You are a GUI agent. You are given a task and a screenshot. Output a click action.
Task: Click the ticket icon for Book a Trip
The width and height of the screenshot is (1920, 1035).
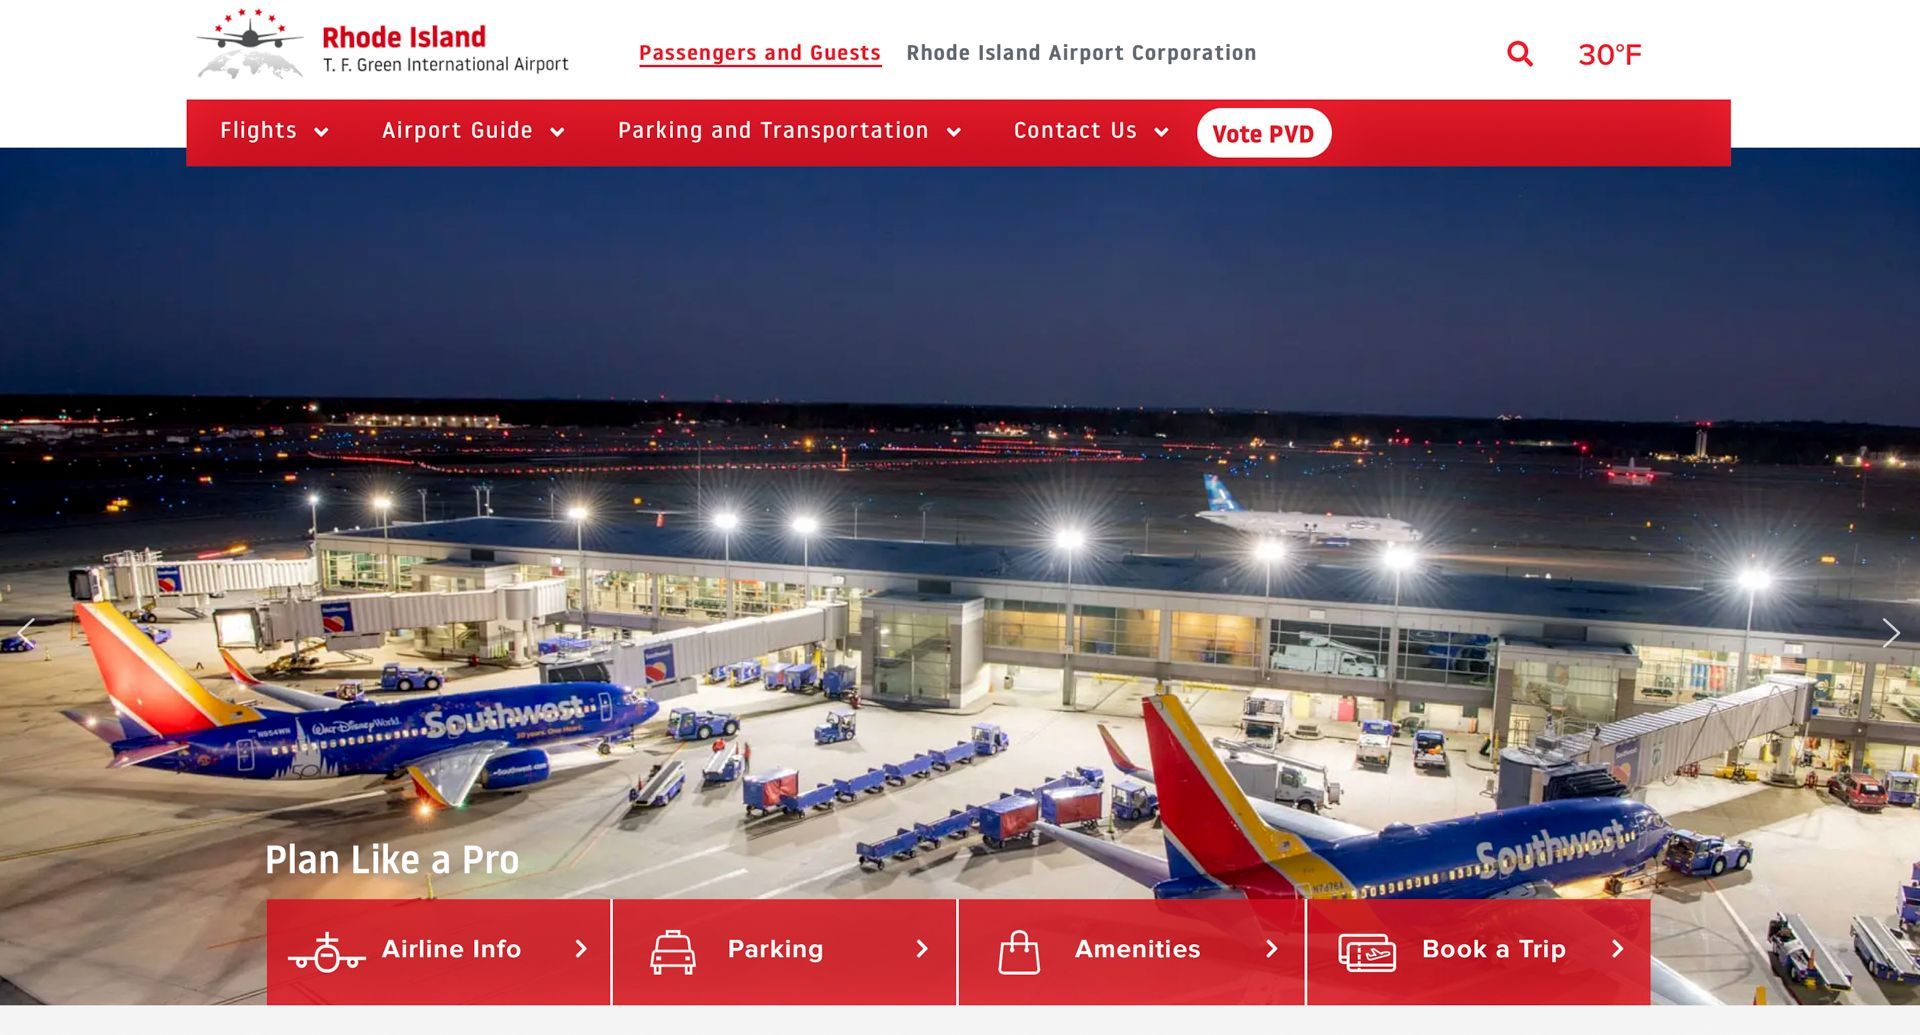pos(1367,953)
